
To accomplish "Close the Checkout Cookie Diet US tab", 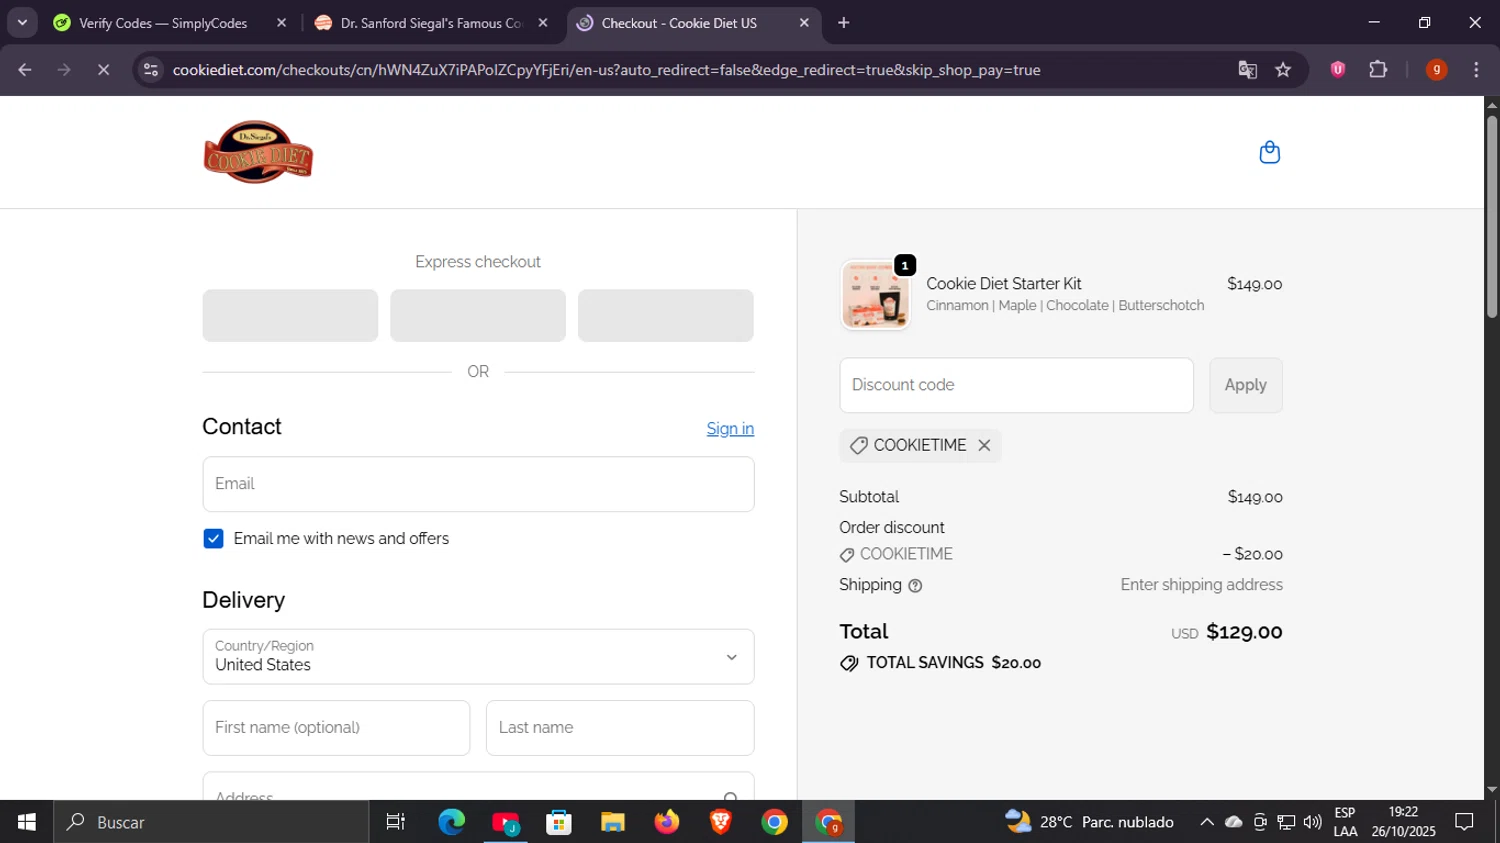I will click(x=804, y=22).
